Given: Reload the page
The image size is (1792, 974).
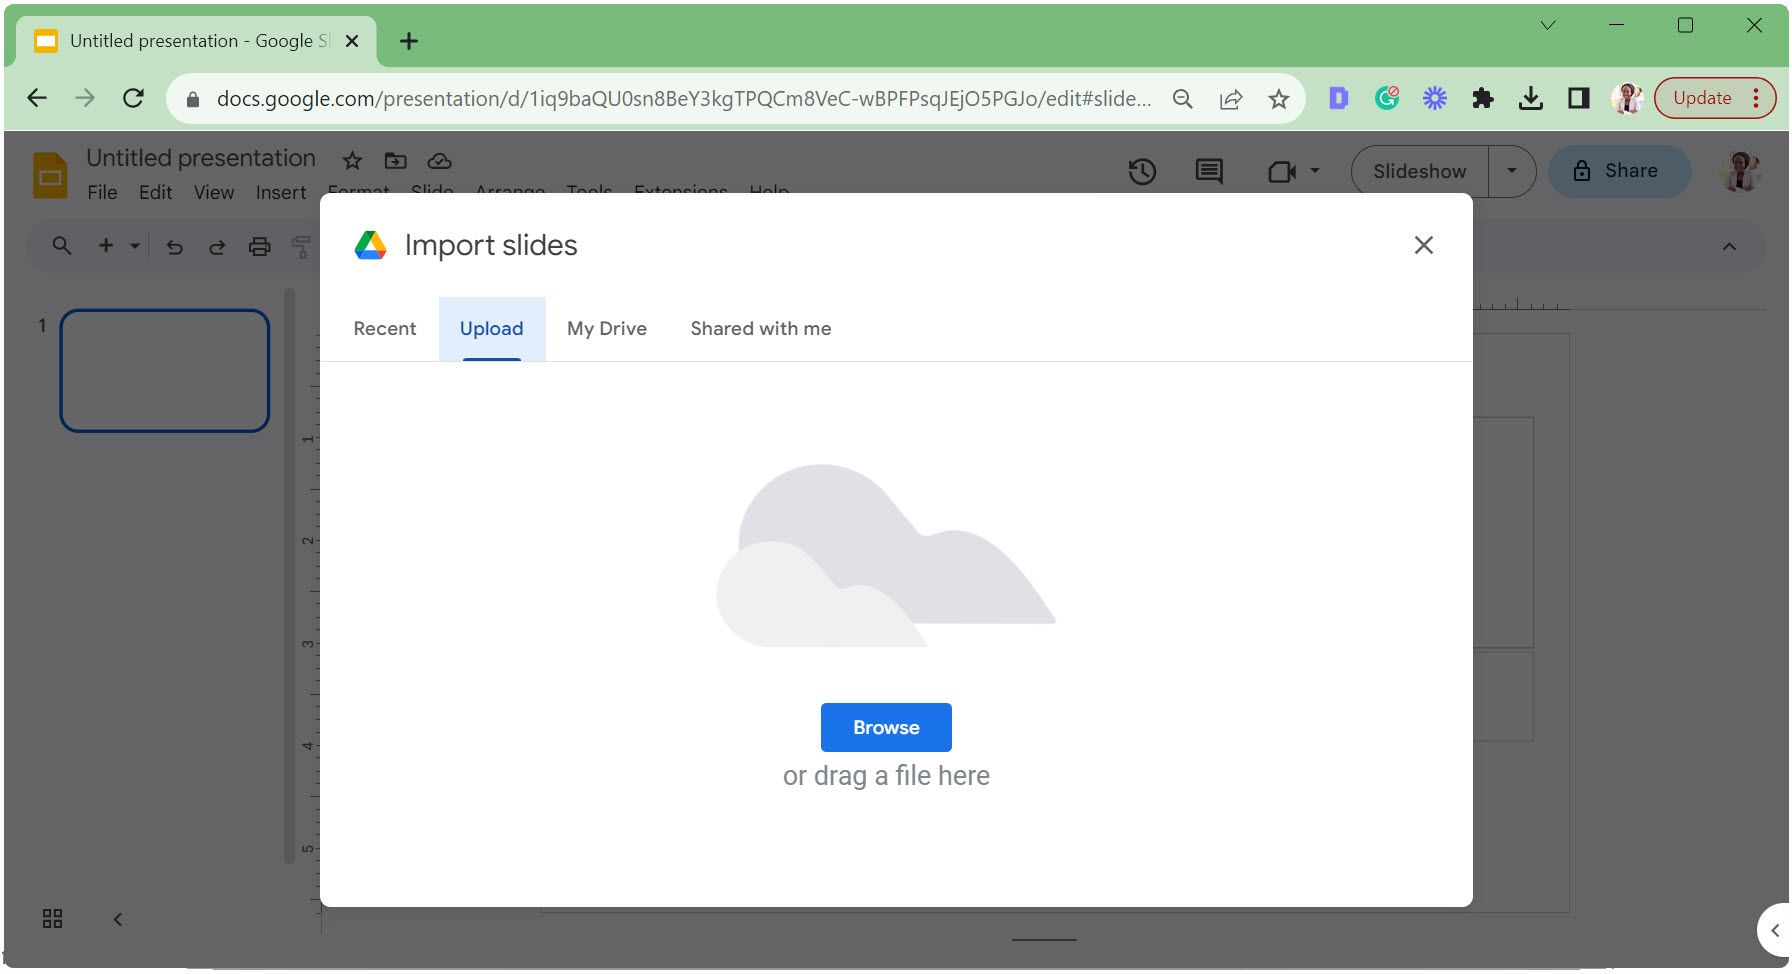Looking at the screenshot, I should tap(133, 98).
